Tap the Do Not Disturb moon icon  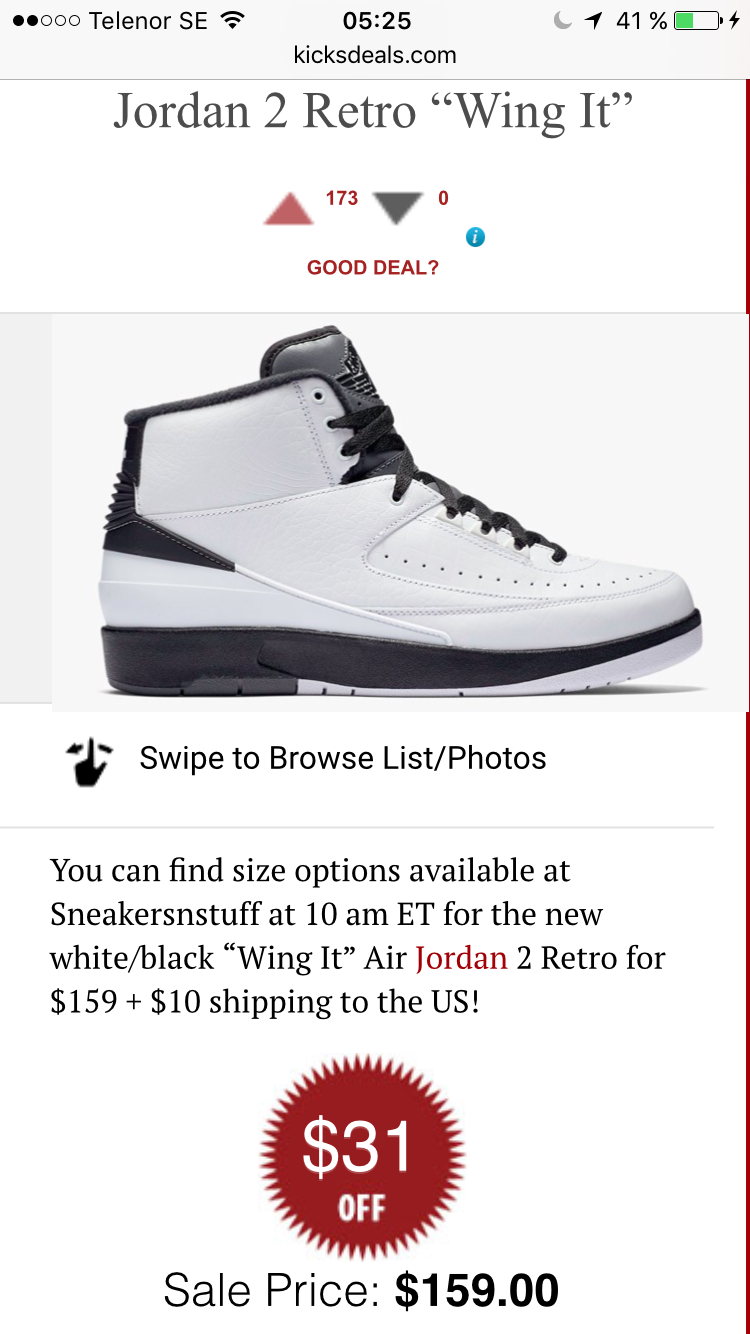coord(564,20)
